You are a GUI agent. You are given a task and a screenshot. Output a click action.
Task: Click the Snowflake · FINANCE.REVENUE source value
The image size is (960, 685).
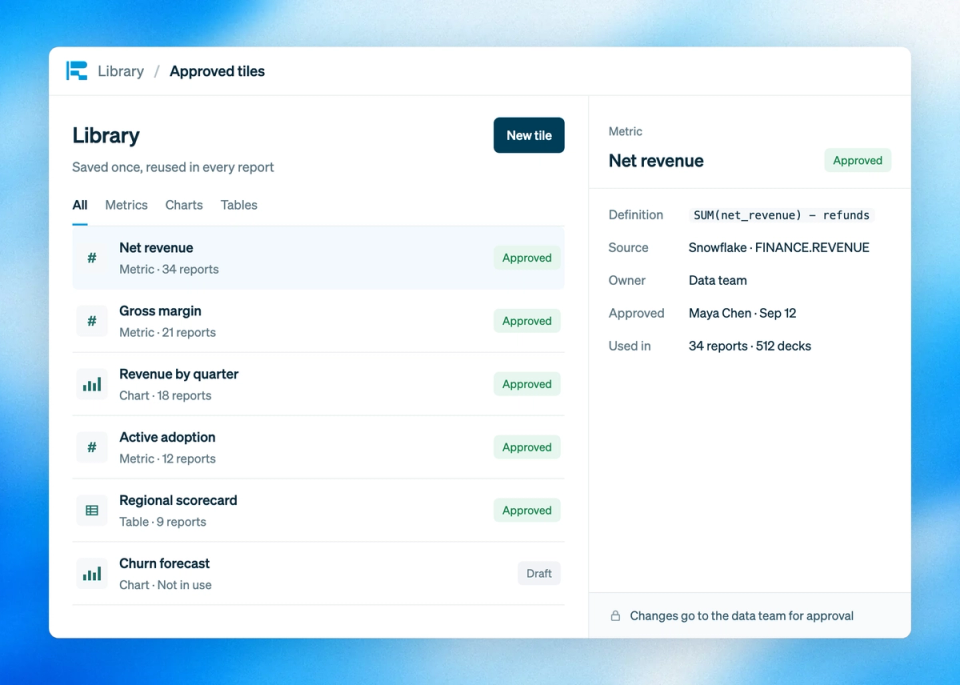(779, 247)
